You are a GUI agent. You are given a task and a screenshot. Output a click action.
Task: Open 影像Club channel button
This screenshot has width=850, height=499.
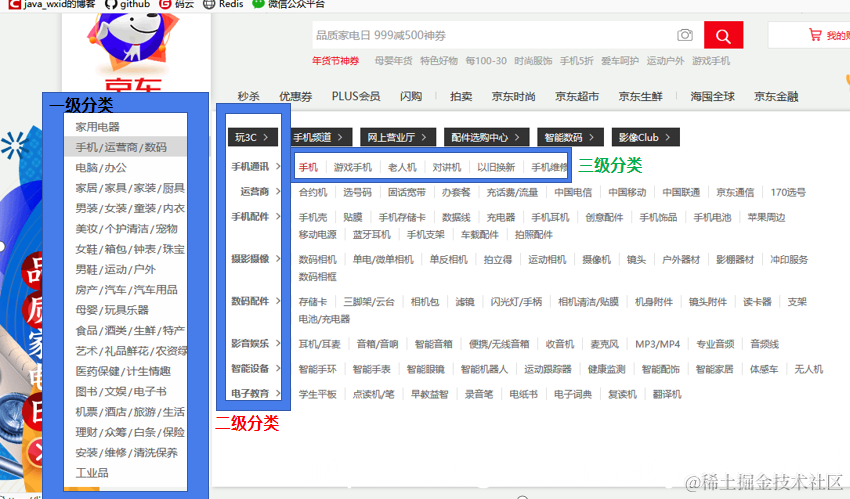[x=645, y=137]
